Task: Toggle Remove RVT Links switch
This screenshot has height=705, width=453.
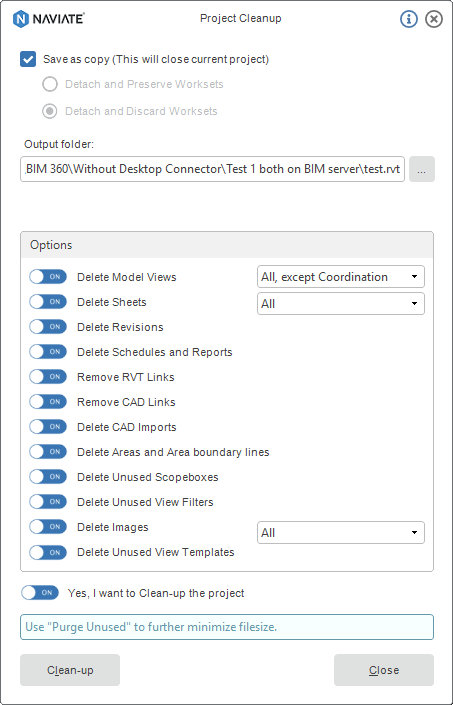Action: pyautogui.click(x=48, y=377)
